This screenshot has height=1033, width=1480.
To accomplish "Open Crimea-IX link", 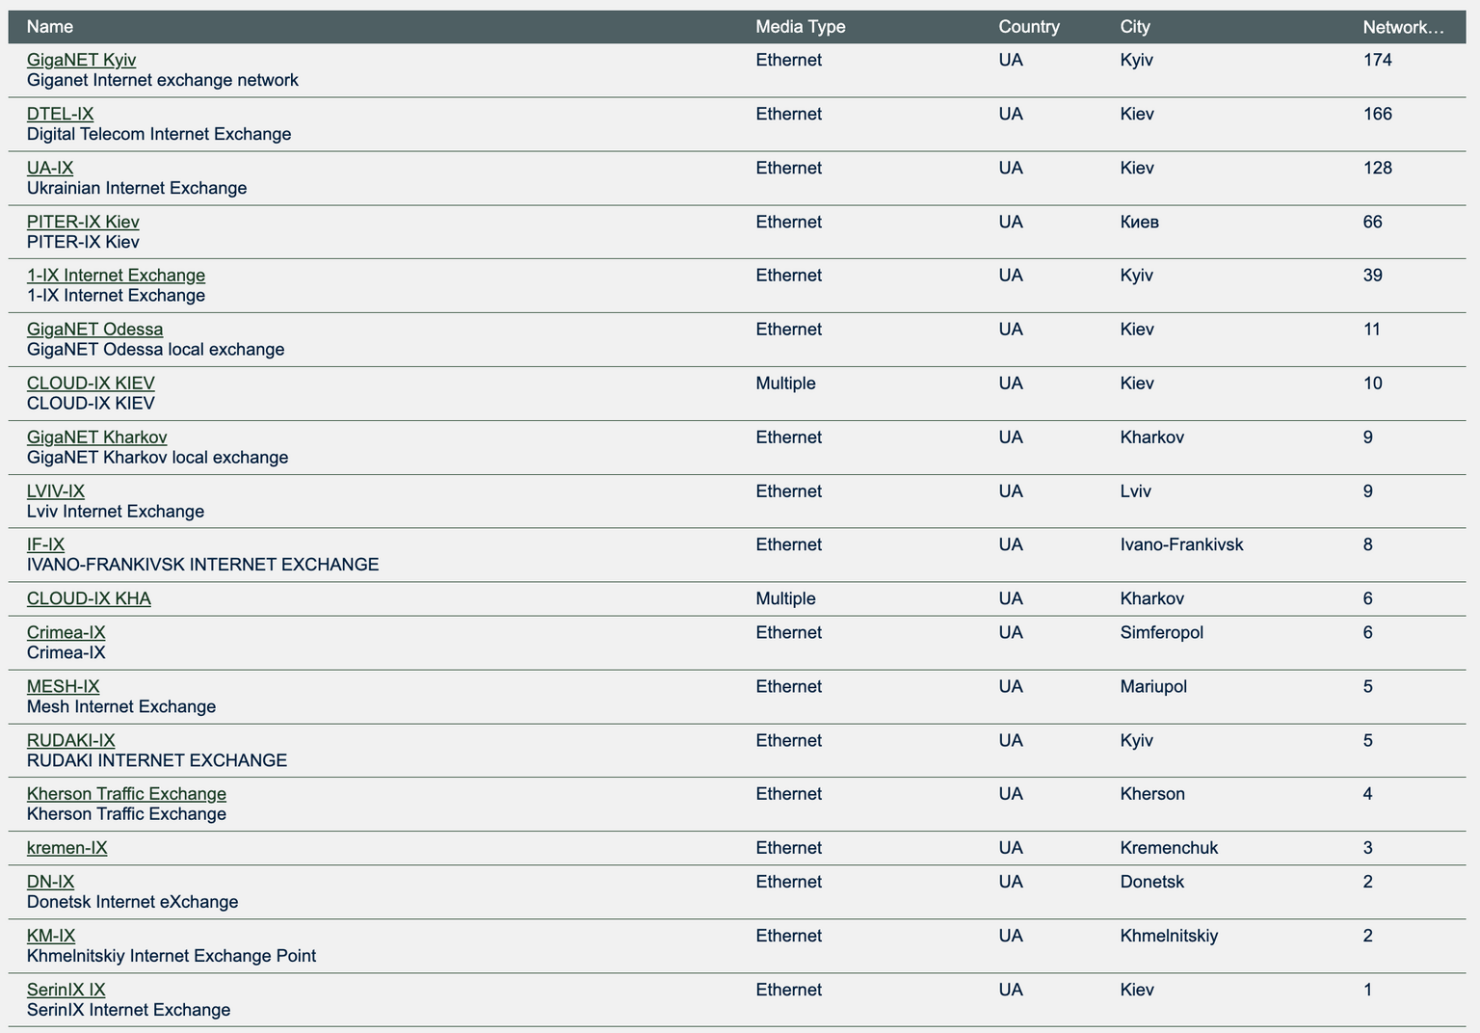I will tap(66, 633).
